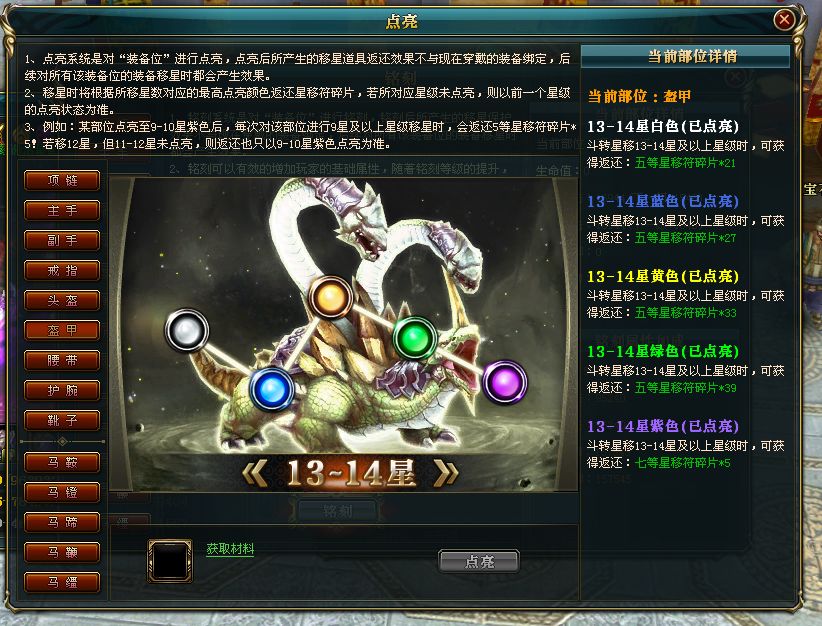This screenshot has height=626, width=822.
Task: Select the 靴子 slot
Action: click(62, 420)
